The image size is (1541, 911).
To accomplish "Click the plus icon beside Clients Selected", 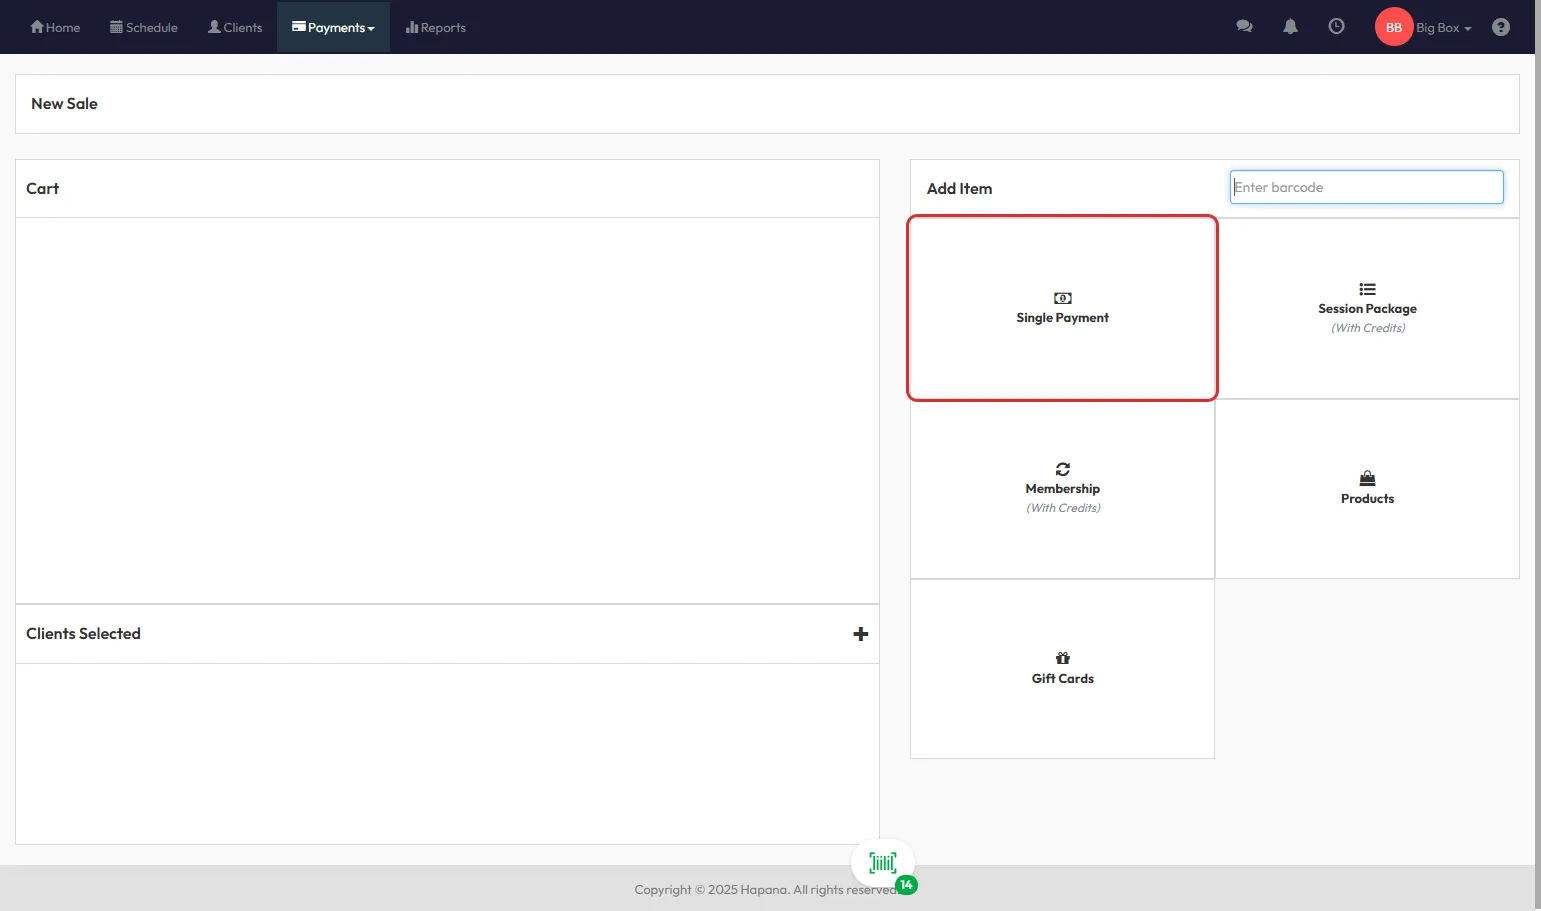I will pos(860,634).
